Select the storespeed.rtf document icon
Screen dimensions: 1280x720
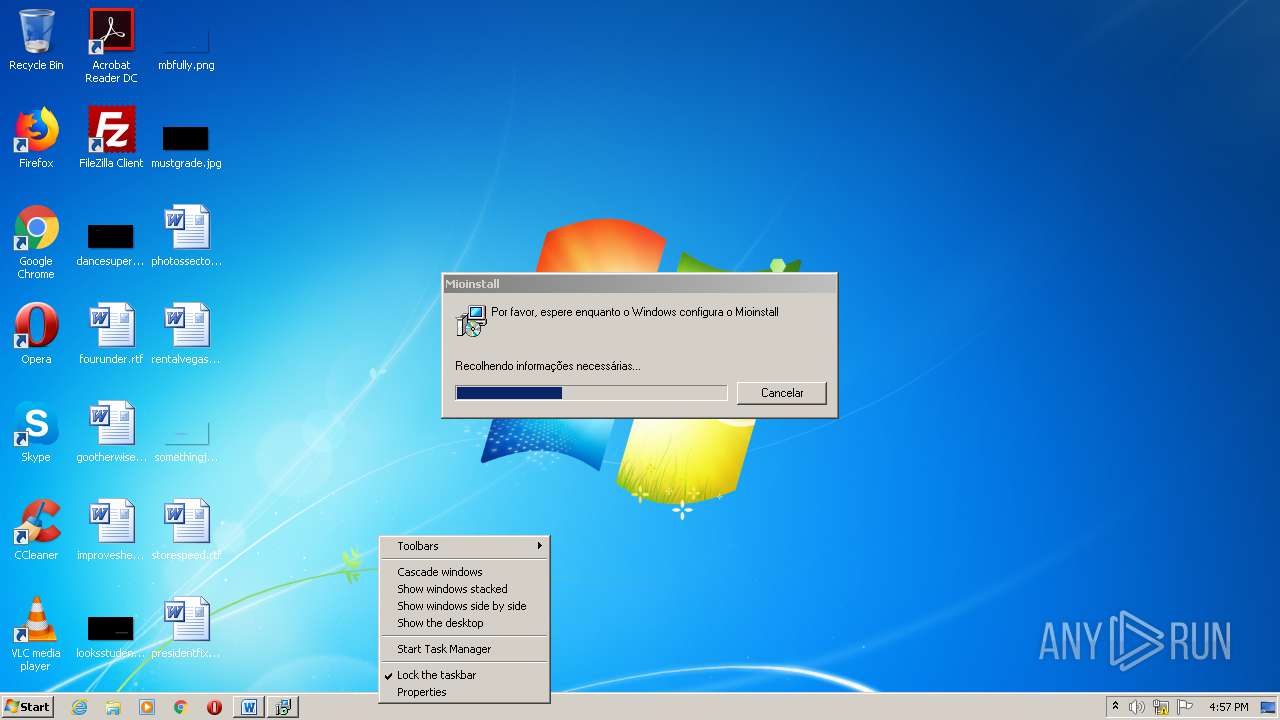pyautogui.click(x=186, y=530)
